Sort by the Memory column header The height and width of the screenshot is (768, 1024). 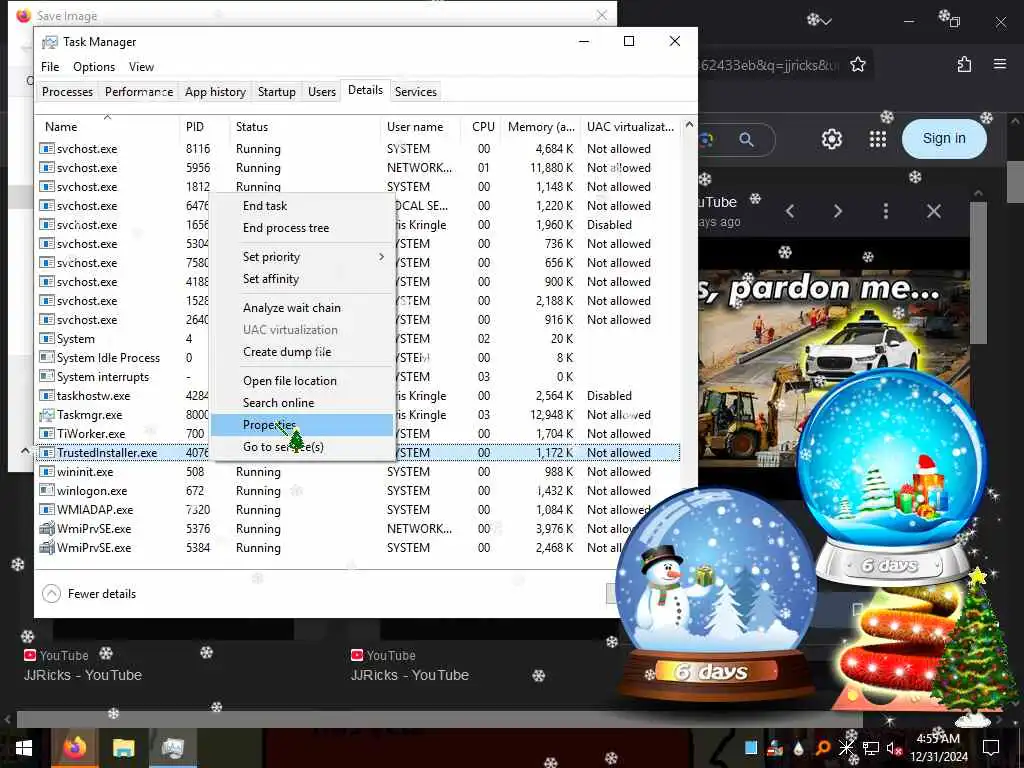coord(541,127)
